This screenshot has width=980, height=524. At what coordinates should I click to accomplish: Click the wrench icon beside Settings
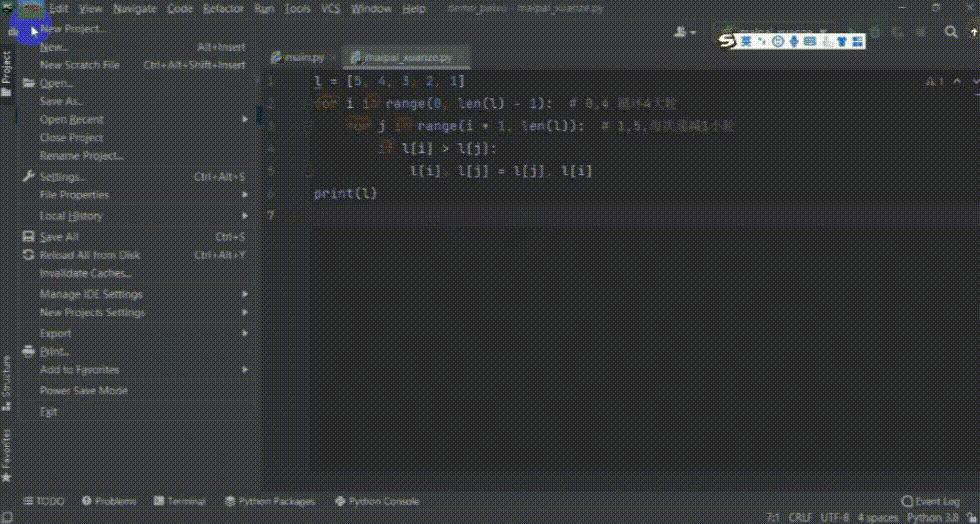point(28,177)
